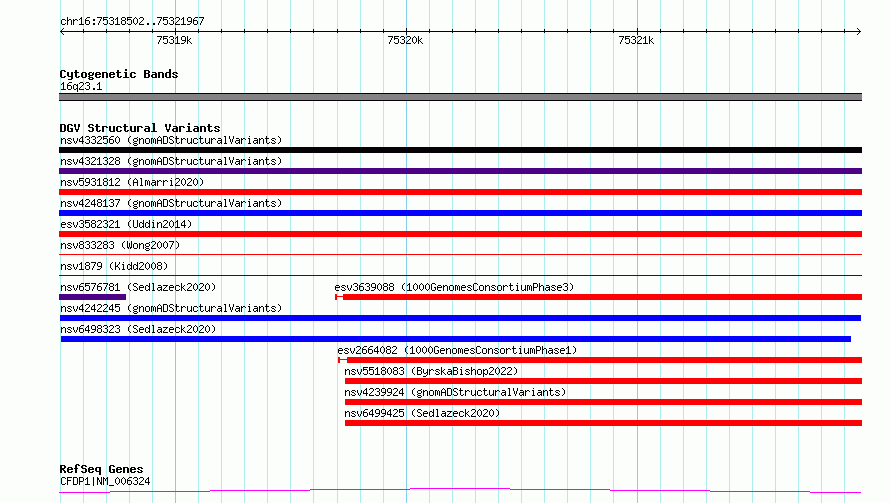Click the nsv5518083 (ByrskaBishop2022) label
890x503 pixels.
tap(431, 371)
